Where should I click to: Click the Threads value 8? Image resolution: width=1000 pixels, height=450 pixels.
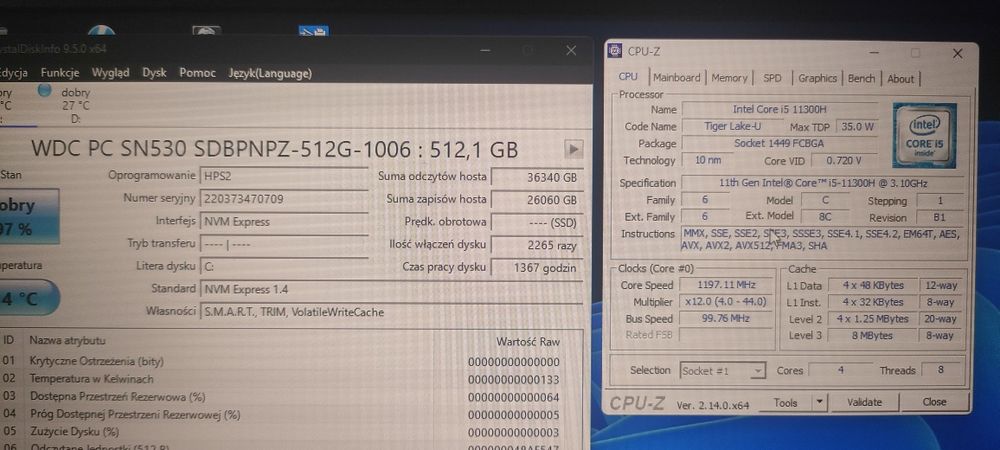pyautogui.click(x=941, y=370)
